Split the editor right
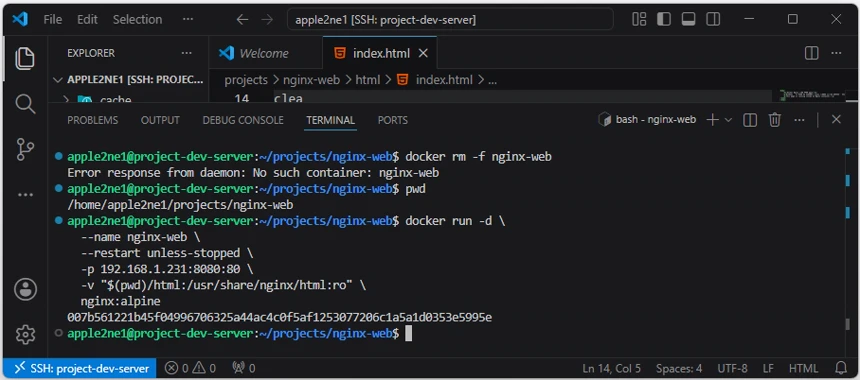Screen dimensions: 860x380 (811, 53)
